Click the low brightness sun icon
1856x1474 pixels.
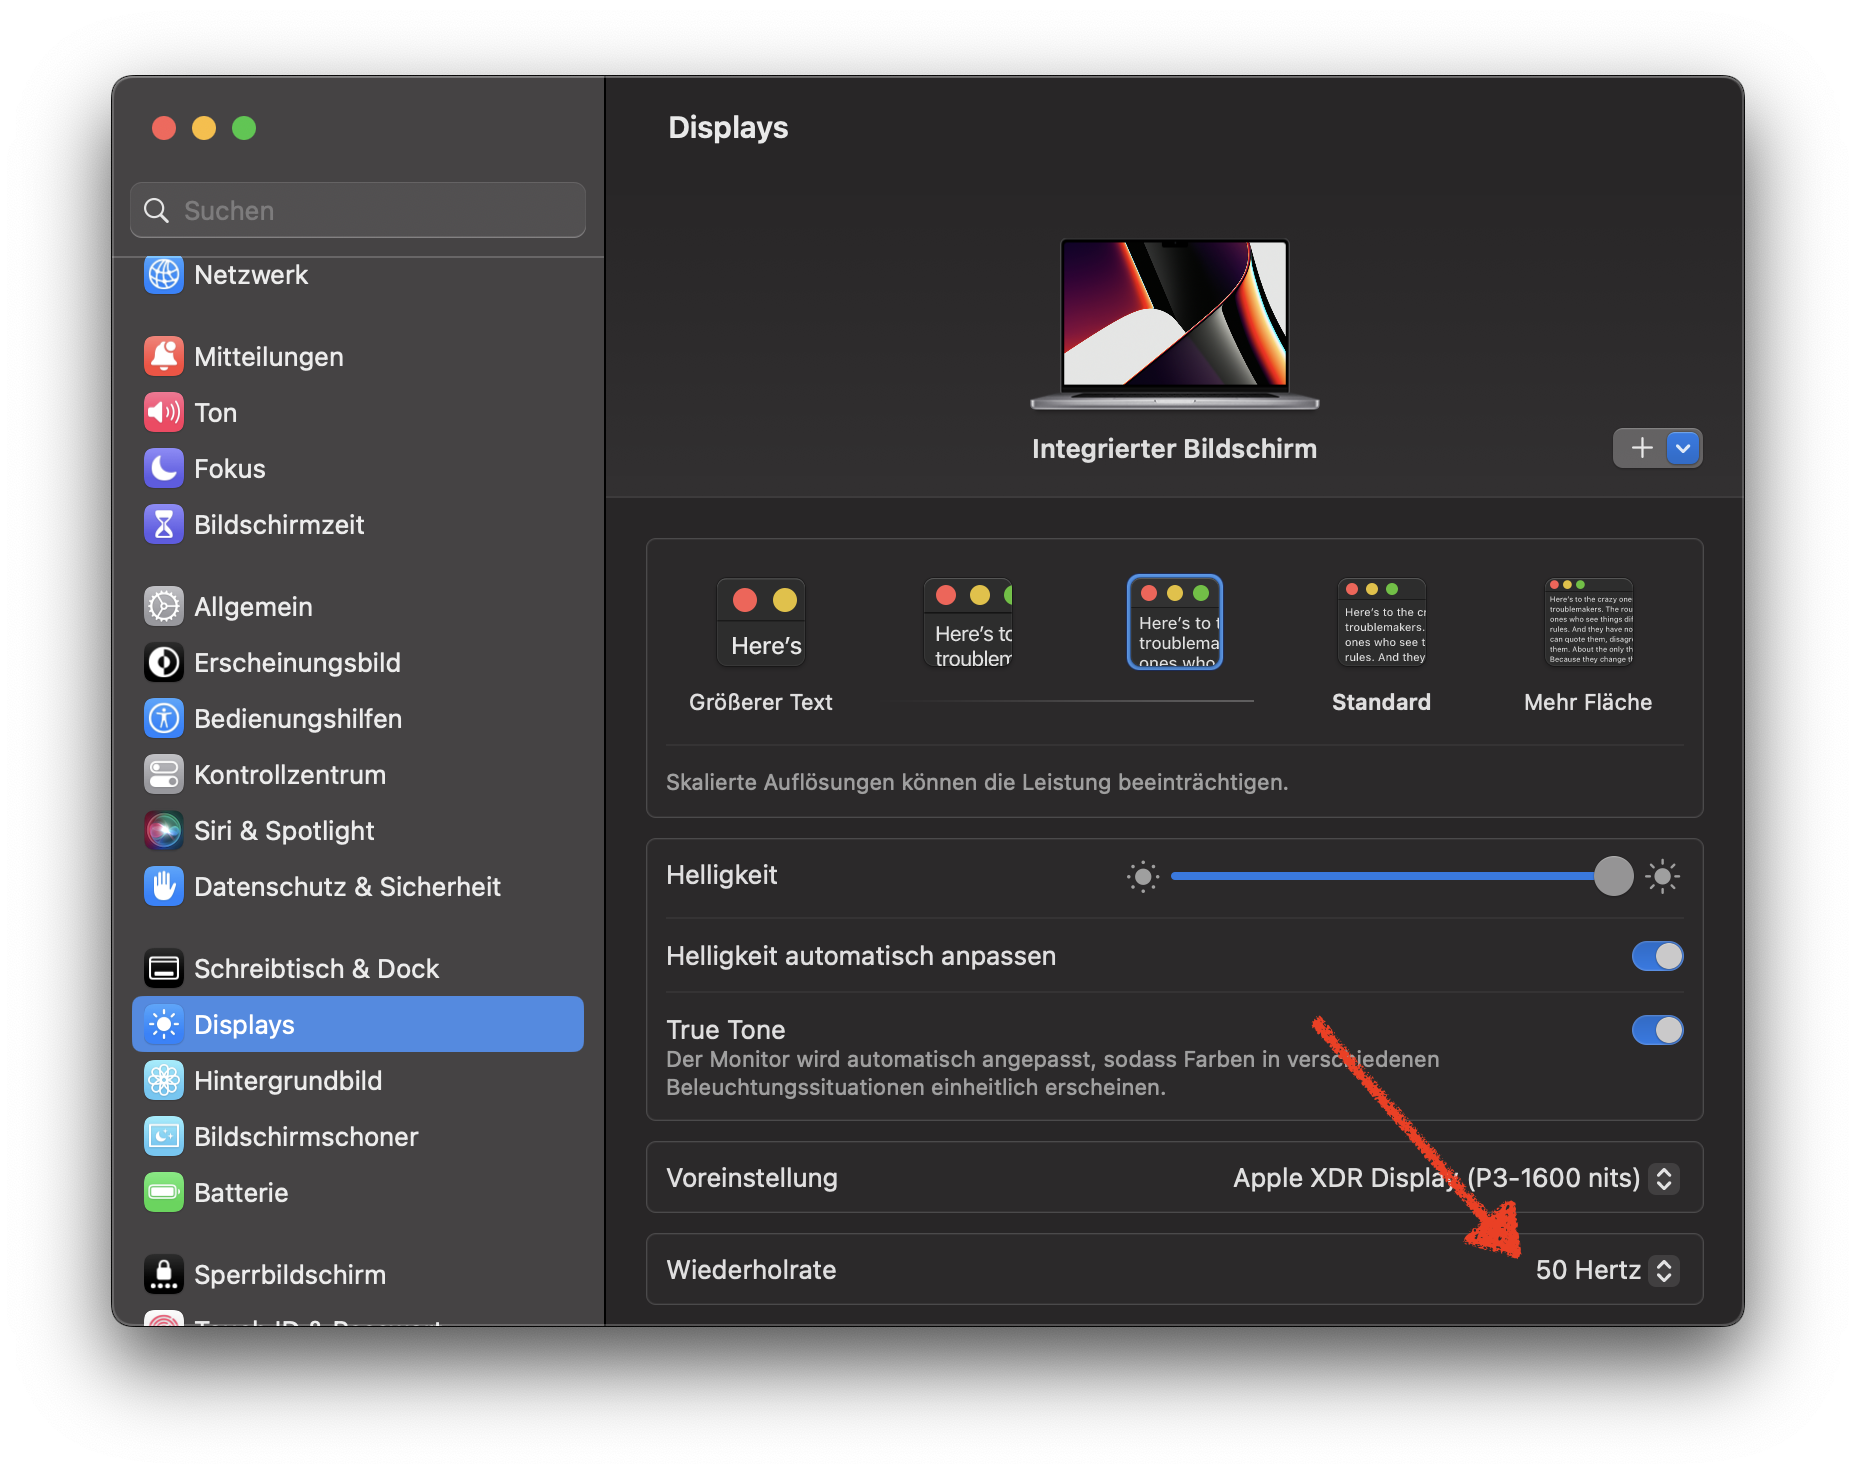[x=1143, y=877]
